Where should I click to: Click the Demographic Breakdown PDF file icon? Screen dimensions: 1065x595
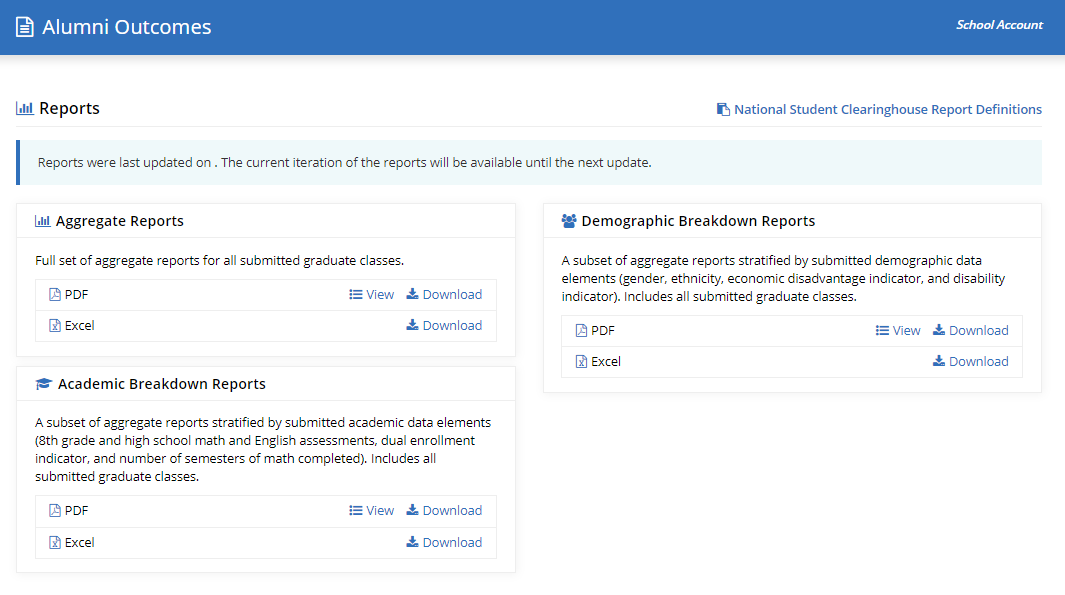pyautogui.click(x=581, y=331)
